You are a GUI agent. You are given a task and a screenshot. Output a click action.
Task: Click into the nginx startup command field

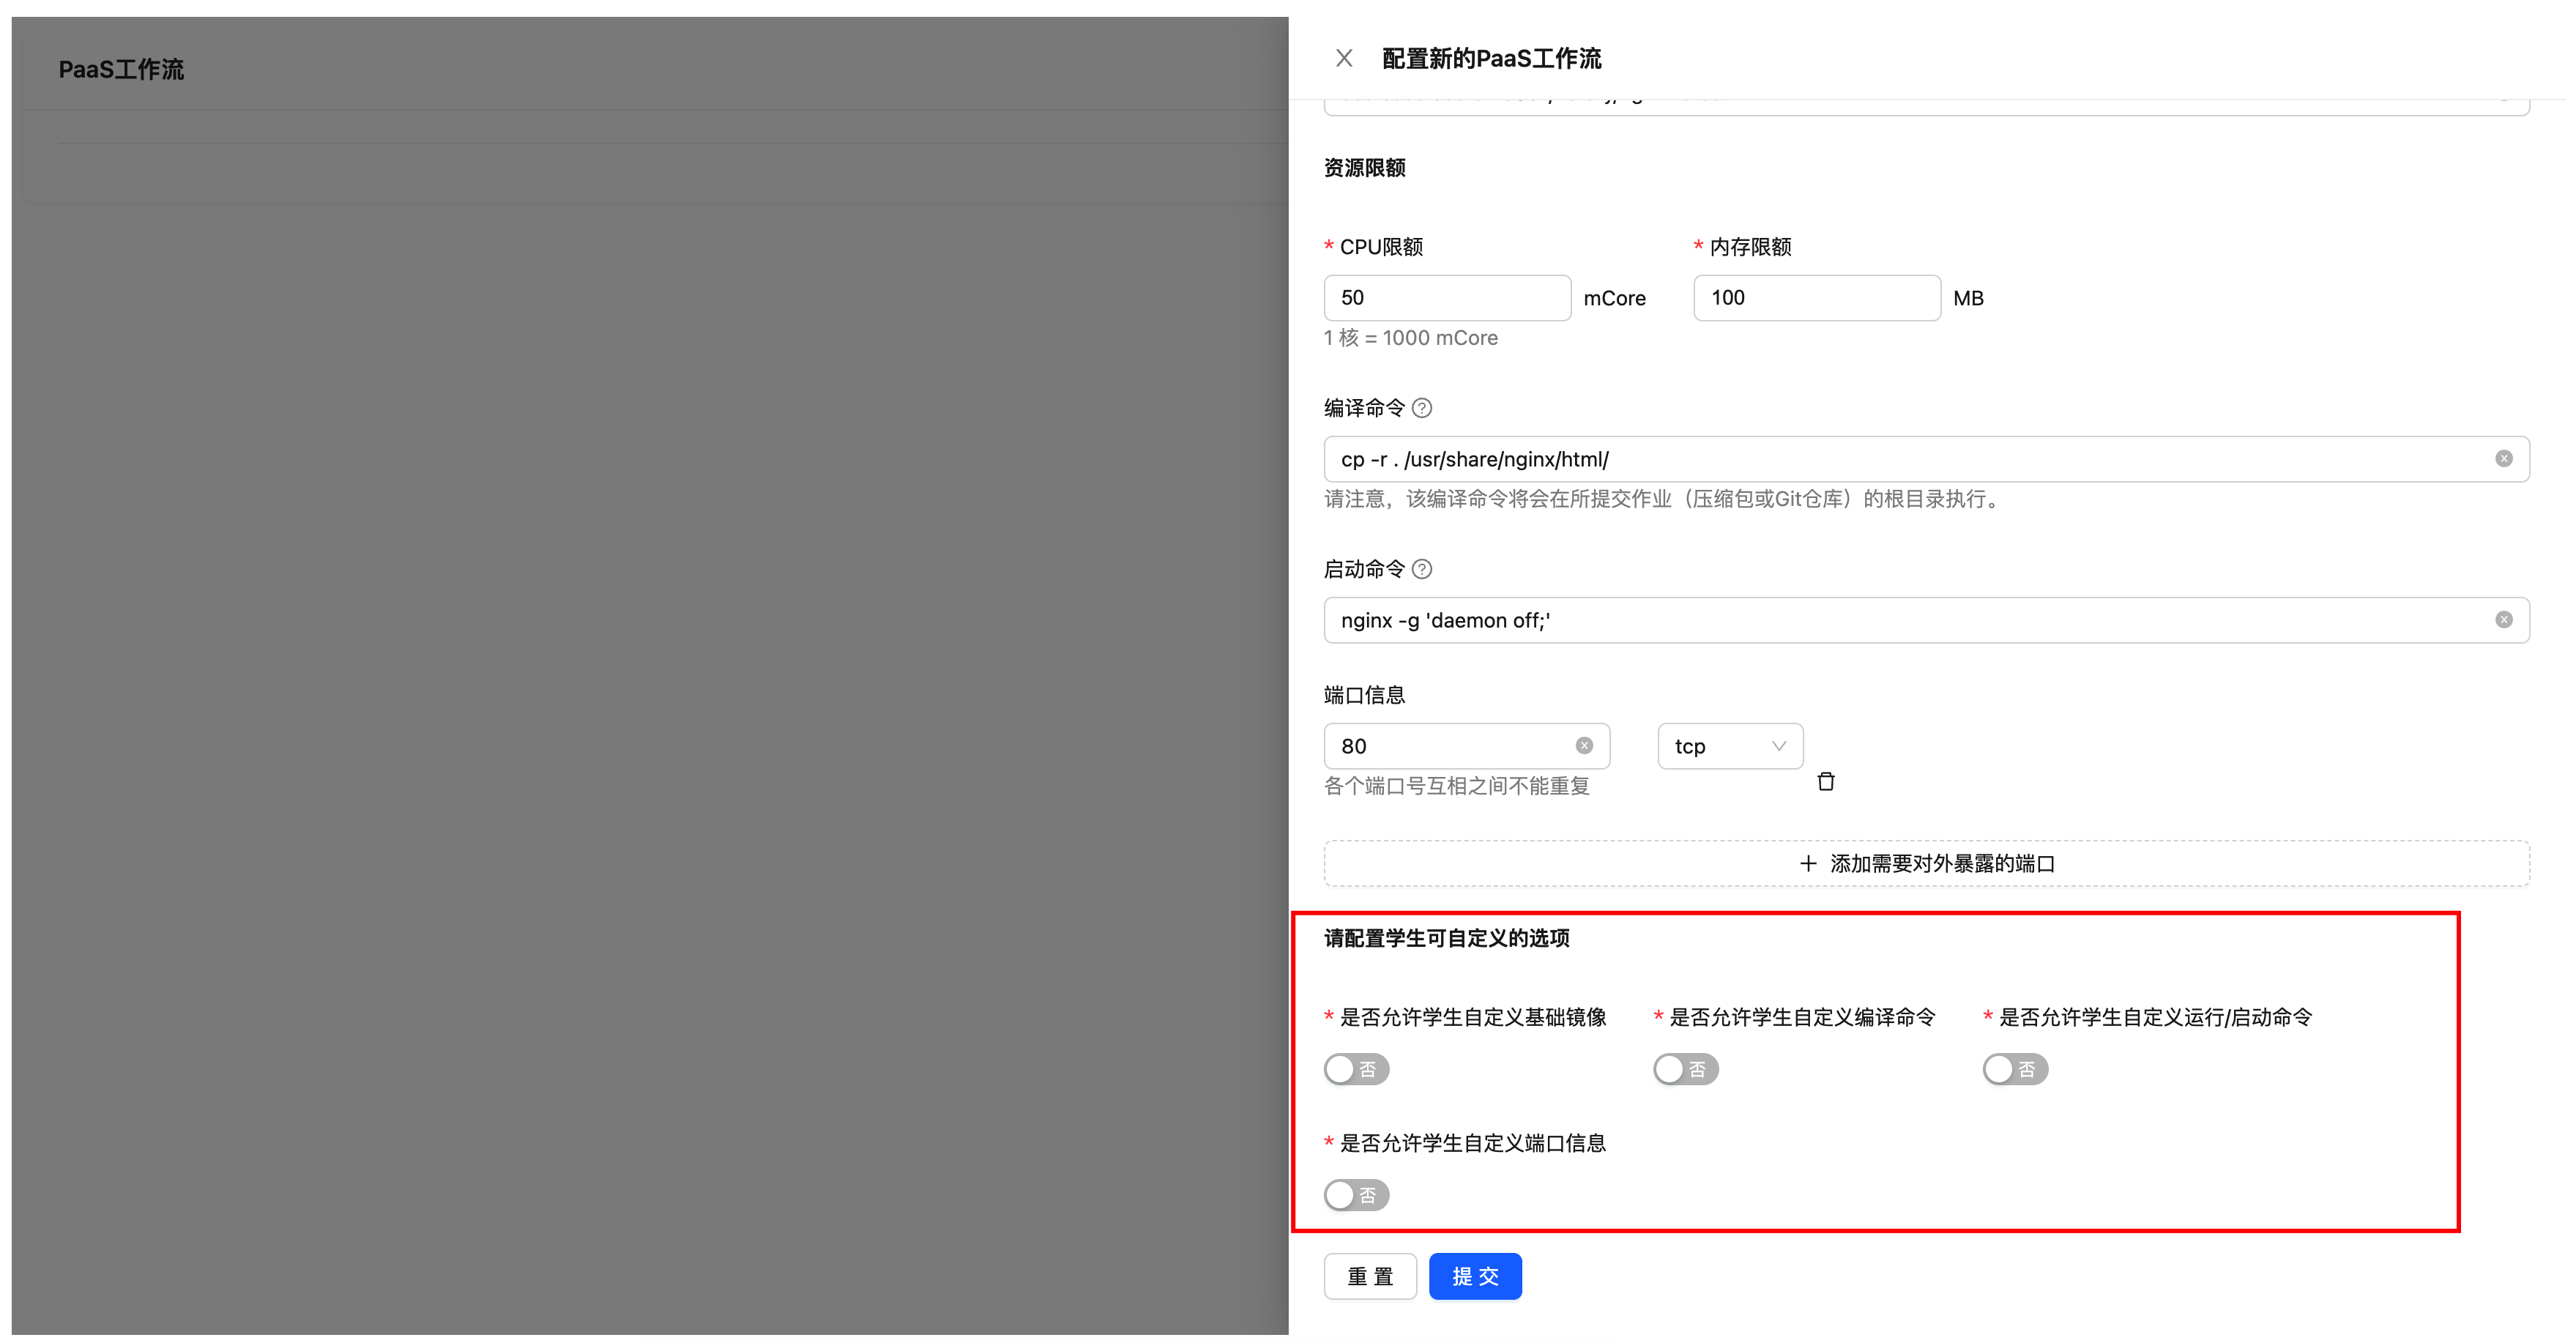[1900, 620]
